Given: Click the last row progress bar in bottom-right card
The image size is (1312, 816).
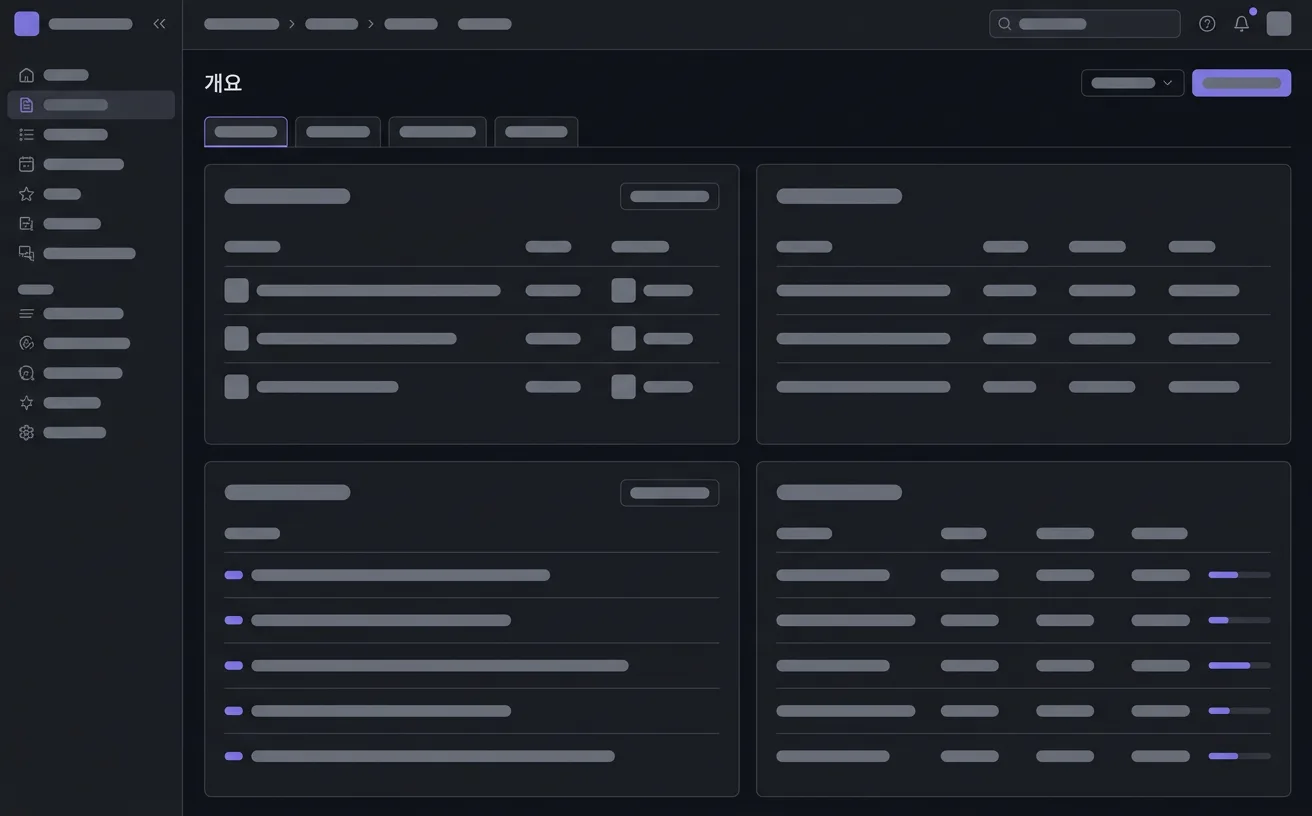Looking at the screenshot, I should (1239, 756).
